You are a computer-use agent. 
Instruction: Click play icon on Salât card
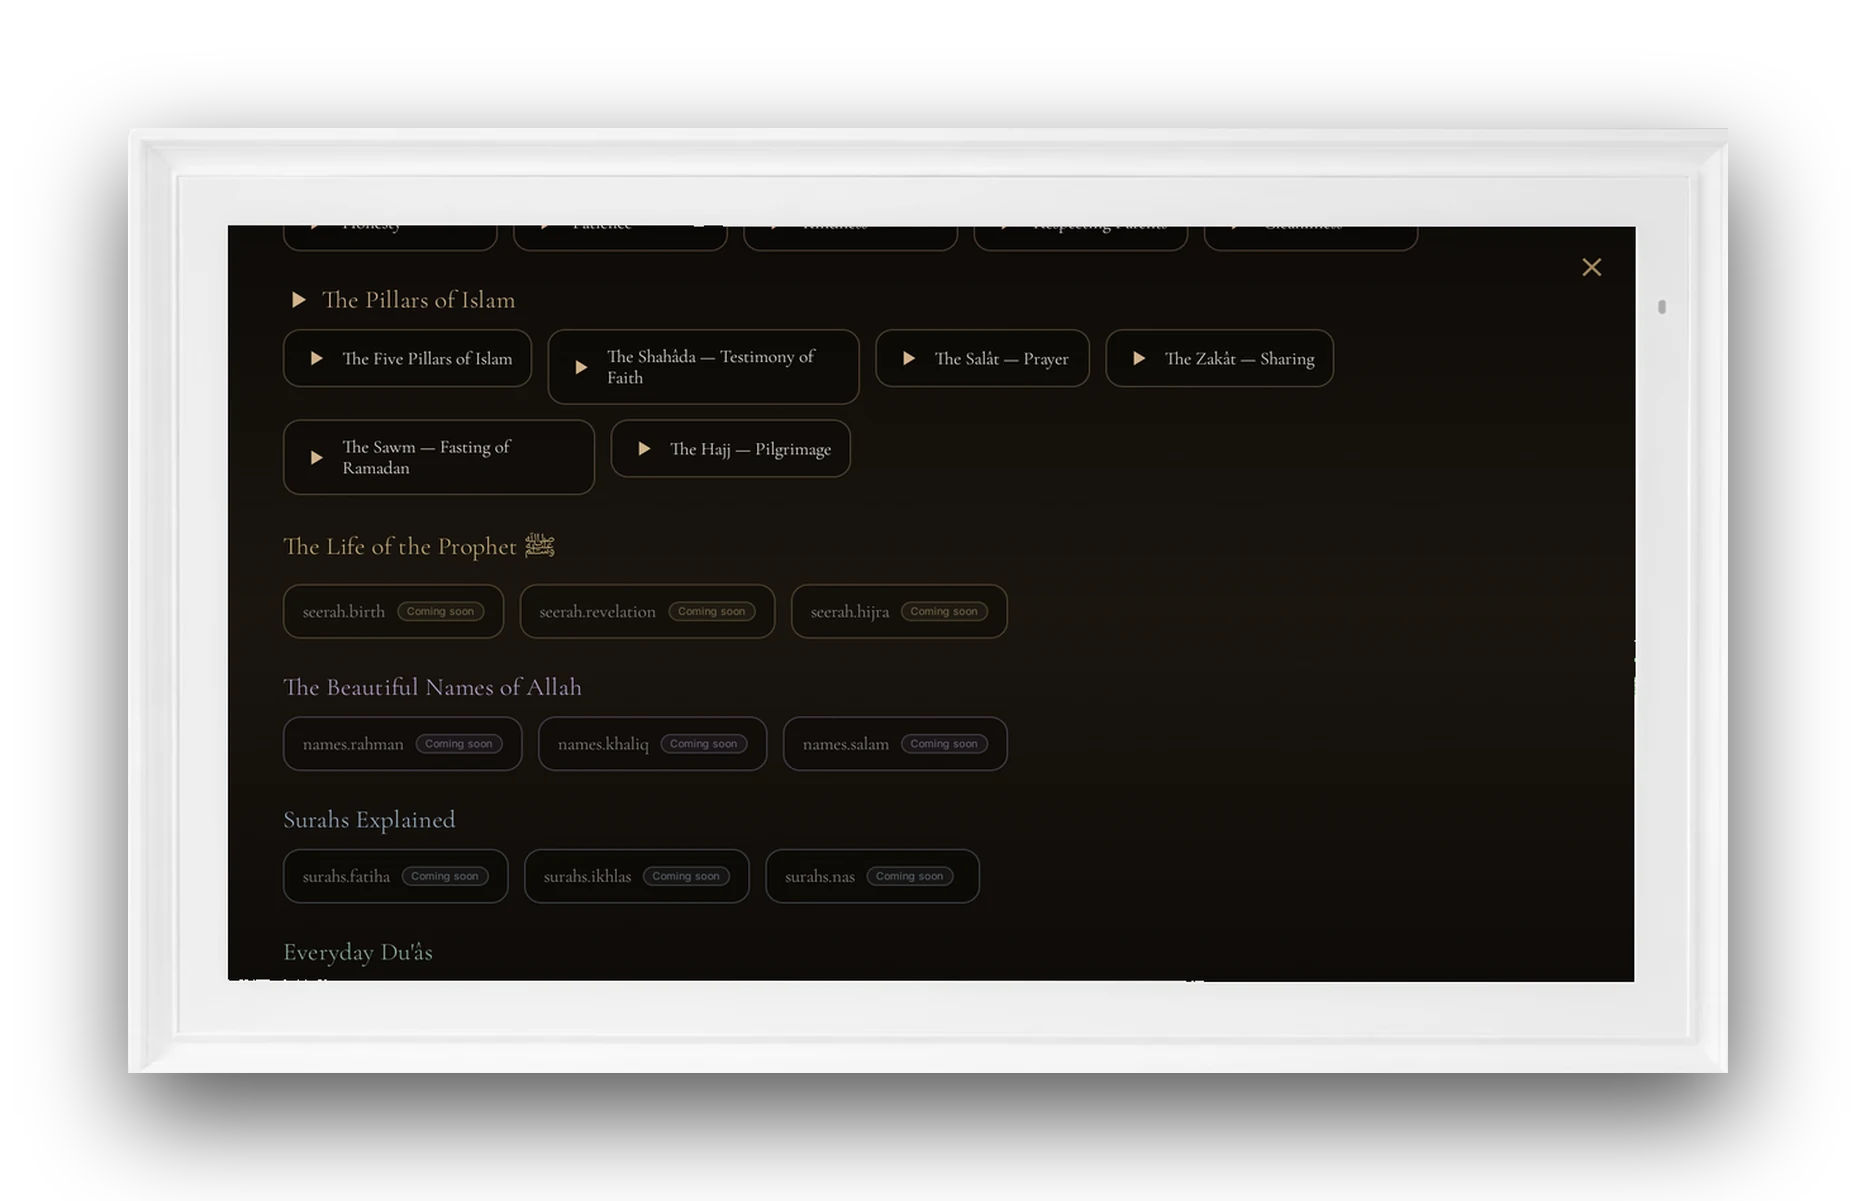[x=909, y=358]
